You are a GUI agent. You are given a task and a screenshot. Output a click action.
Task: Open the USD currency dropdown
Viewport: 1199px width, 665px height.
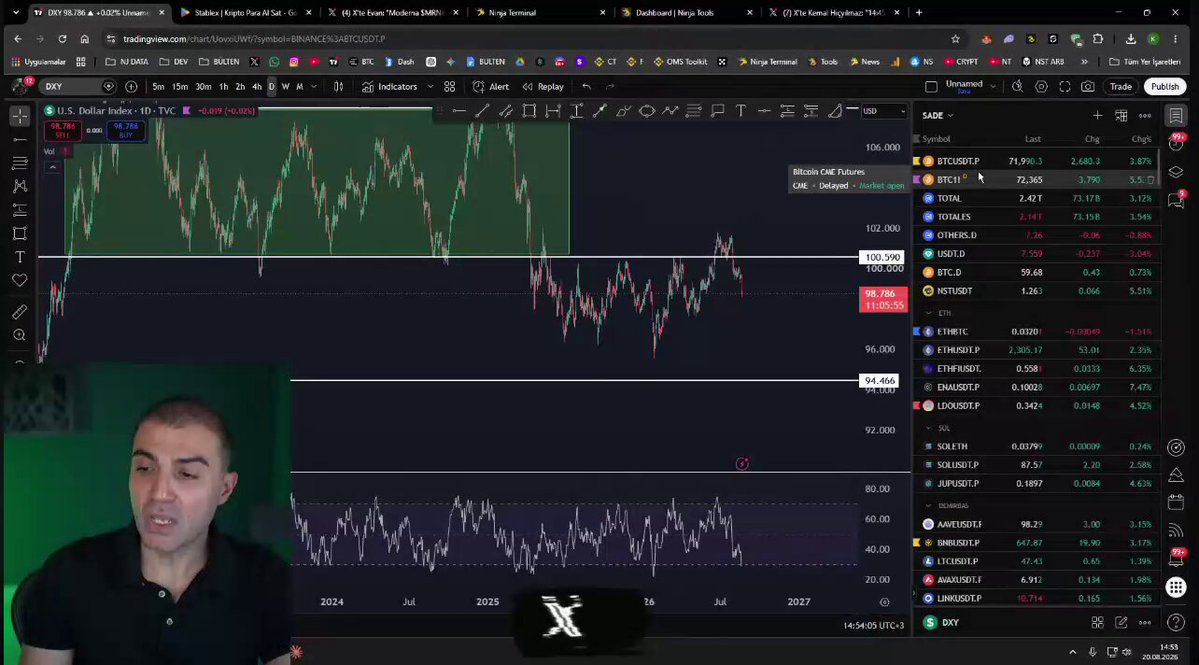(x=884, y=112)
